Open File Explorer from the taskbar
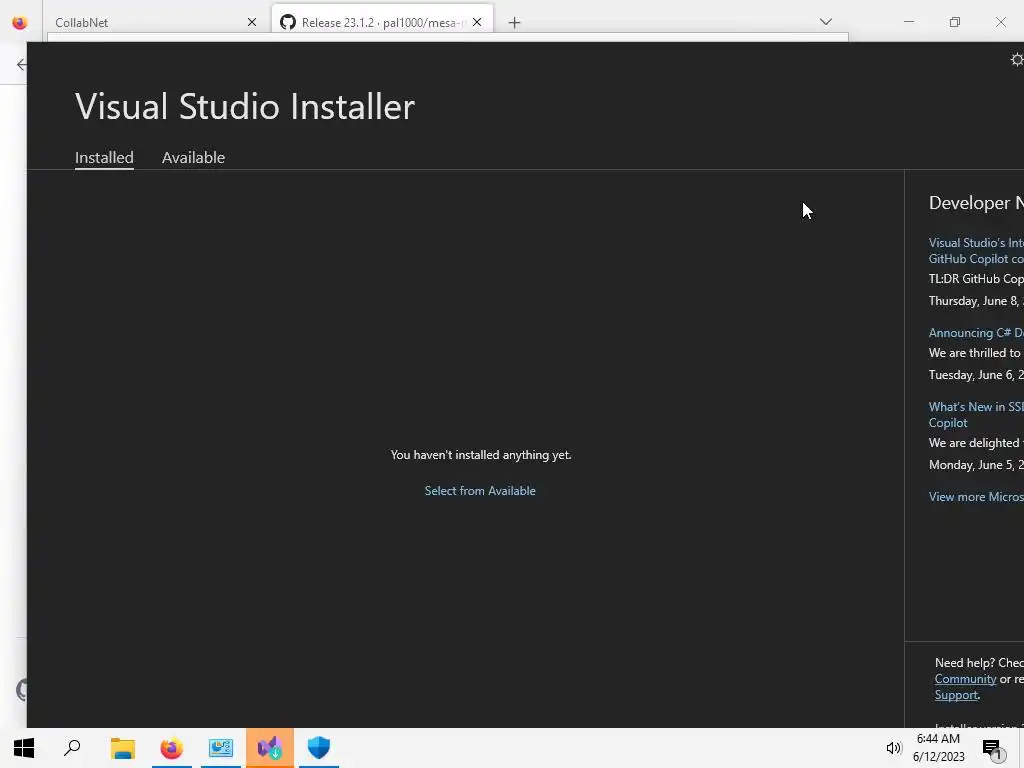This screenshot has width=1024, height=768. click(122, 748)
